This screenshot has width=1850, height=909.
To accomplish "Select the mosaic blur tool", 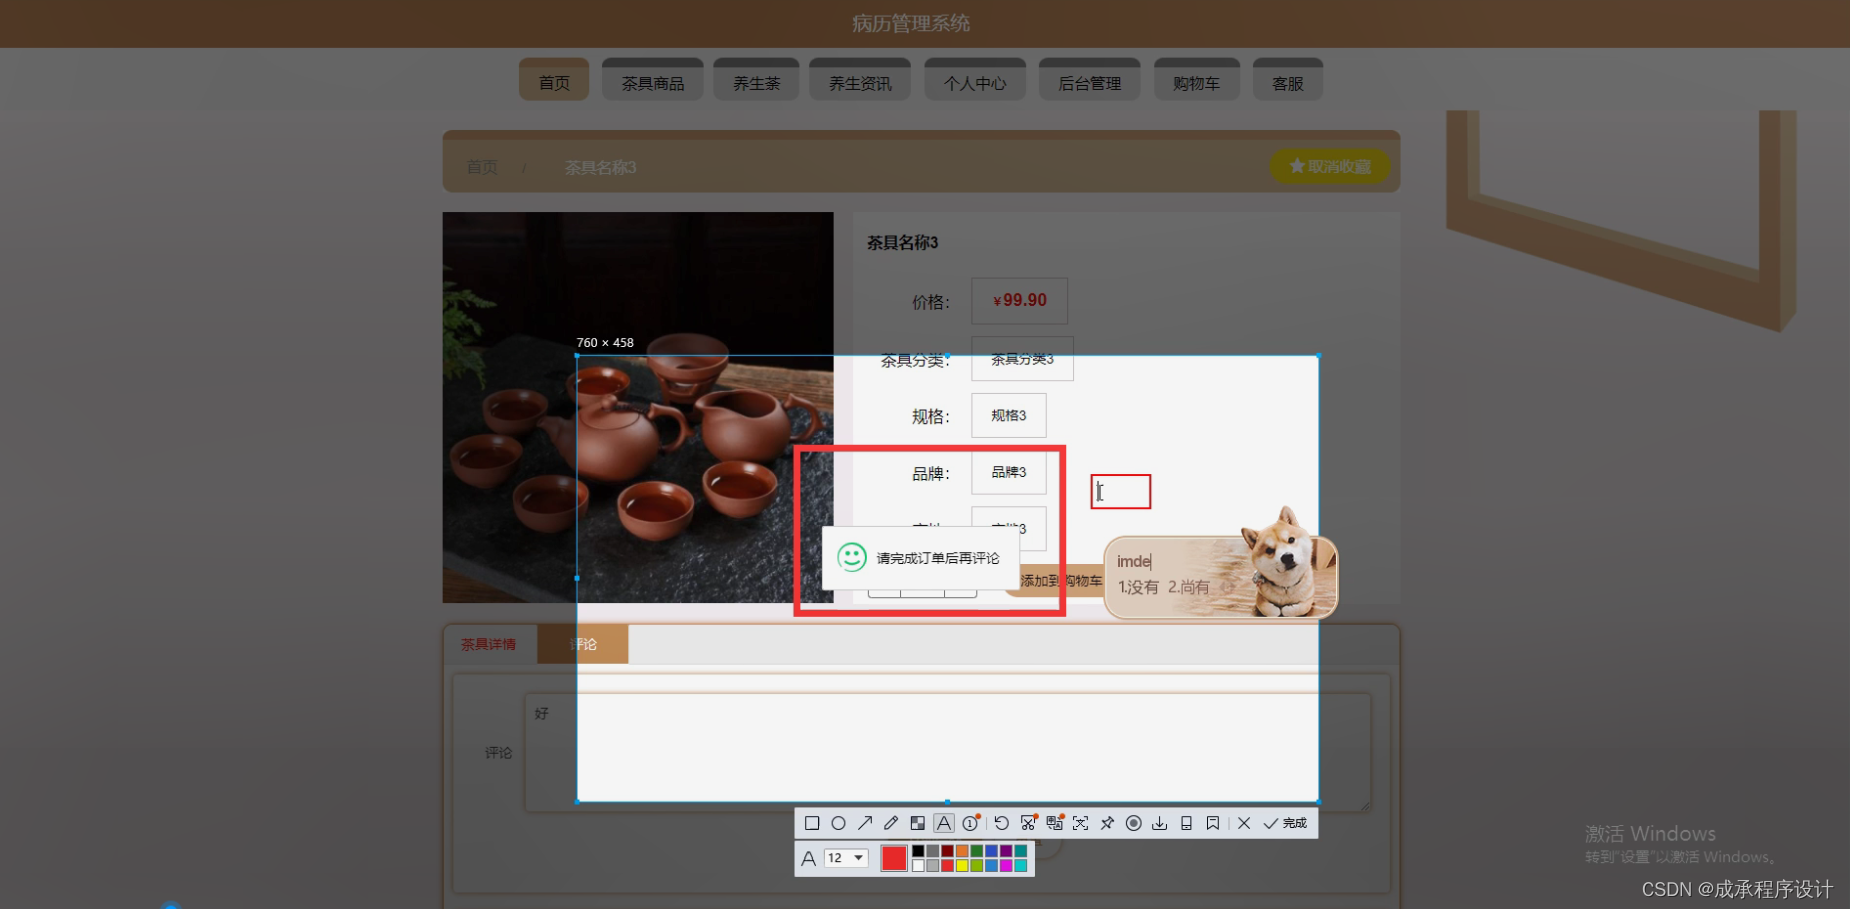I will (918, 824).
